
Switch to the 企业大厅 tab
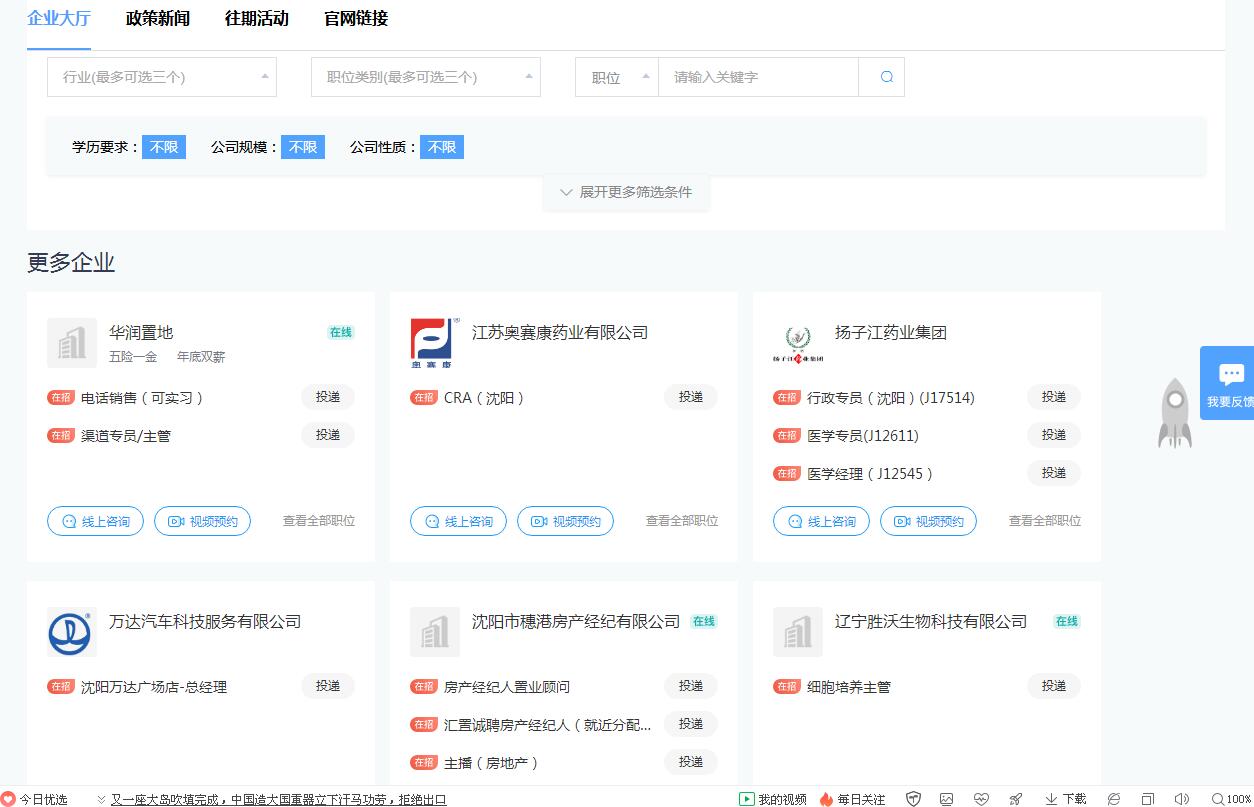59,18
